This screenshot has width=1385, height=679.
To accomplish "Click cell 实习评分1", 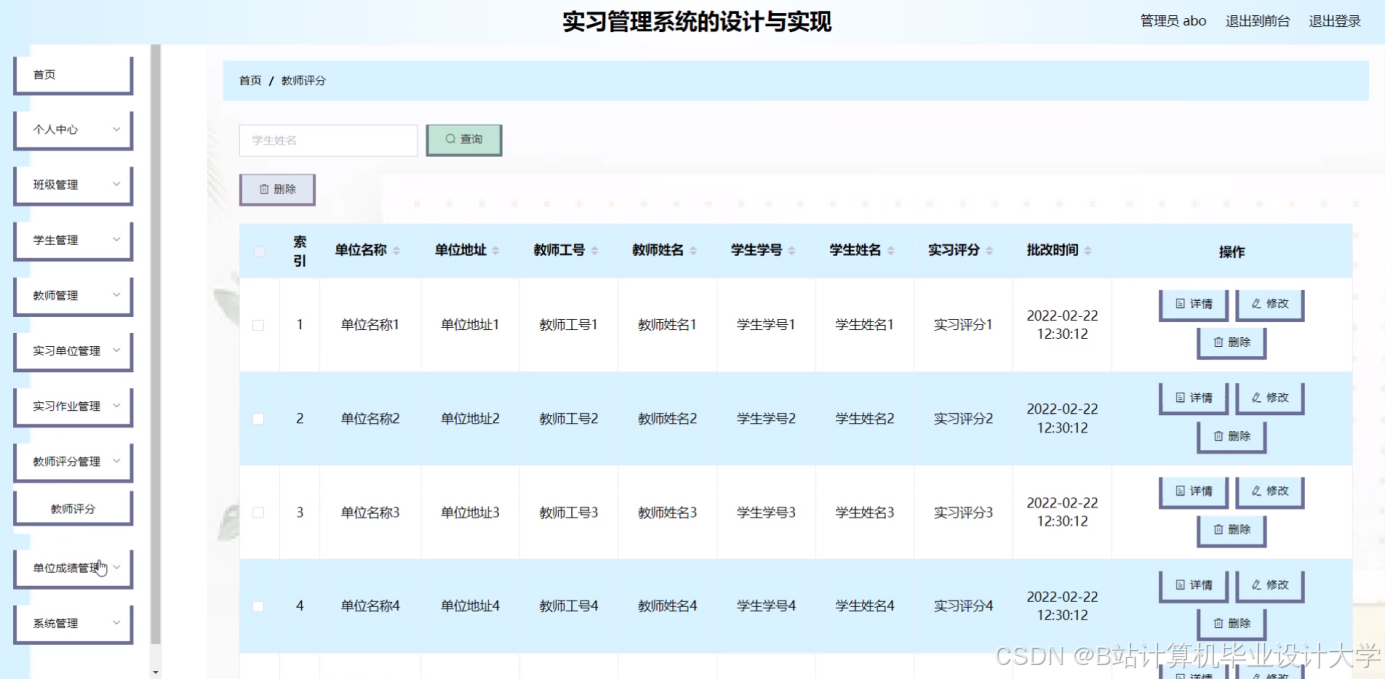I will click(963, 325).
